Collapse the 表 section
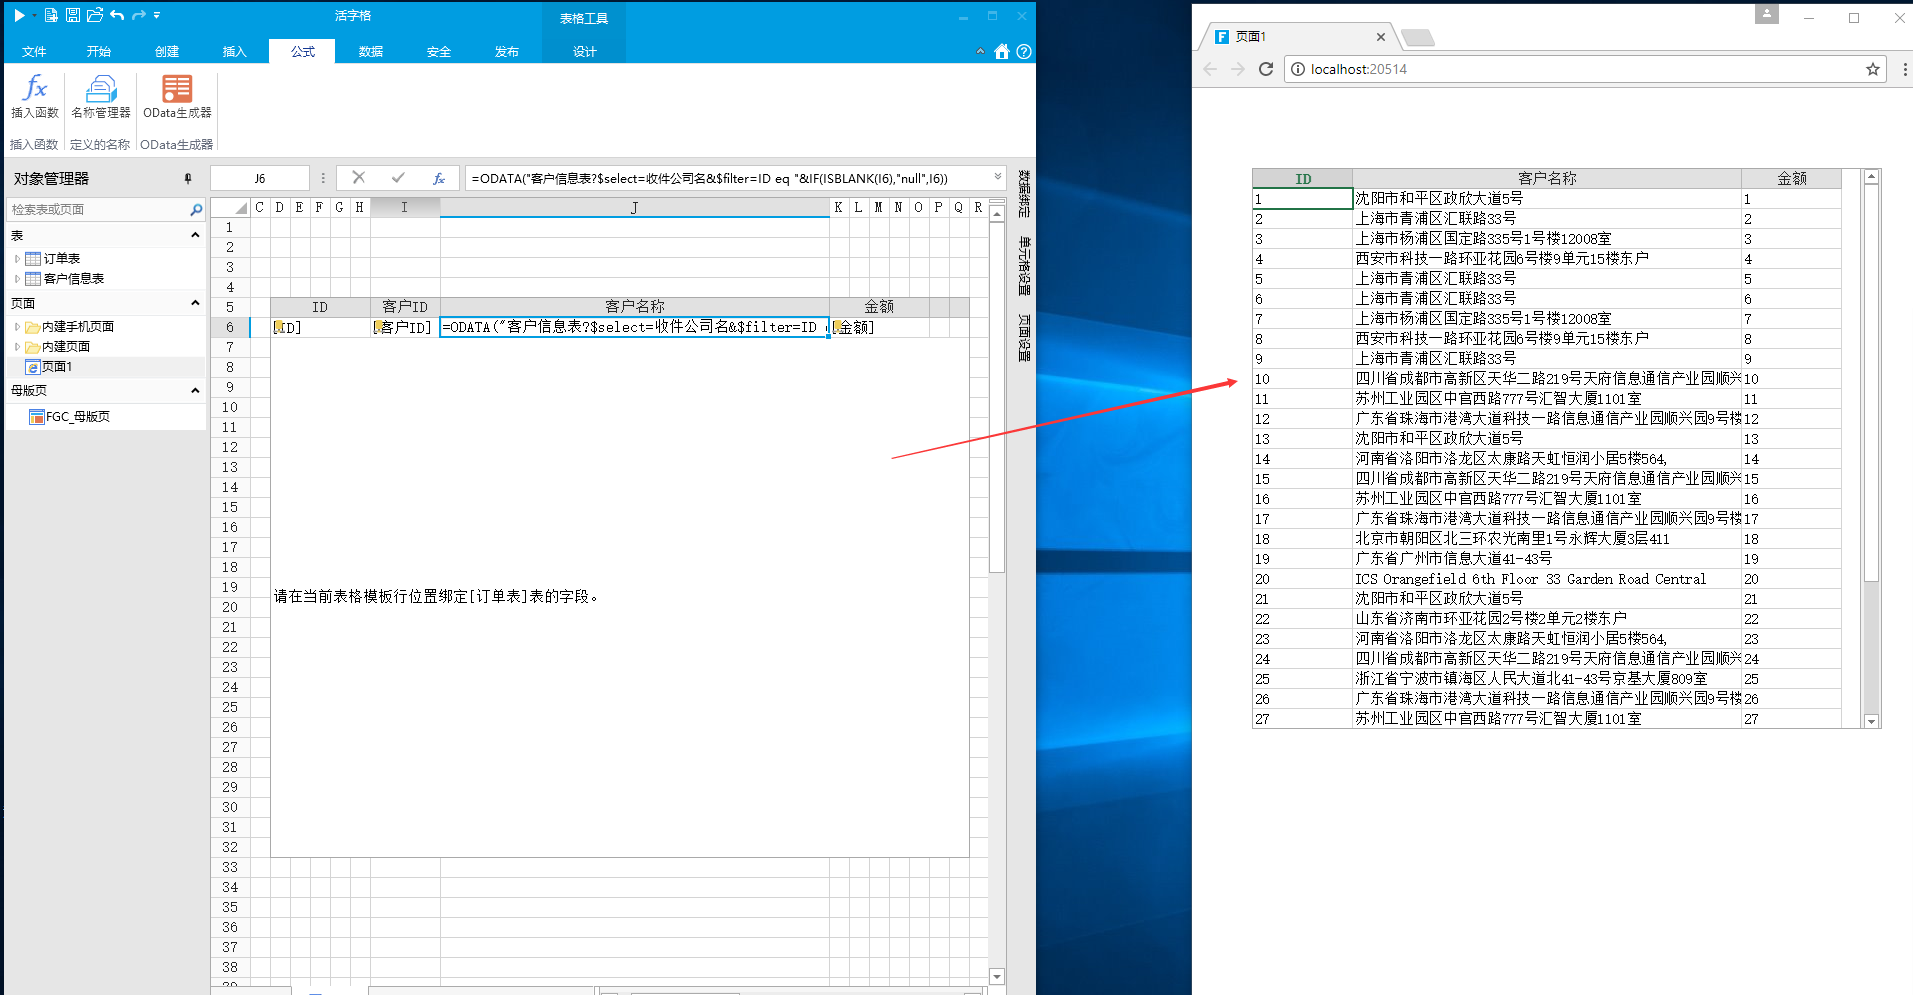The image size is (1913, 995). click(x=195, y=235)
